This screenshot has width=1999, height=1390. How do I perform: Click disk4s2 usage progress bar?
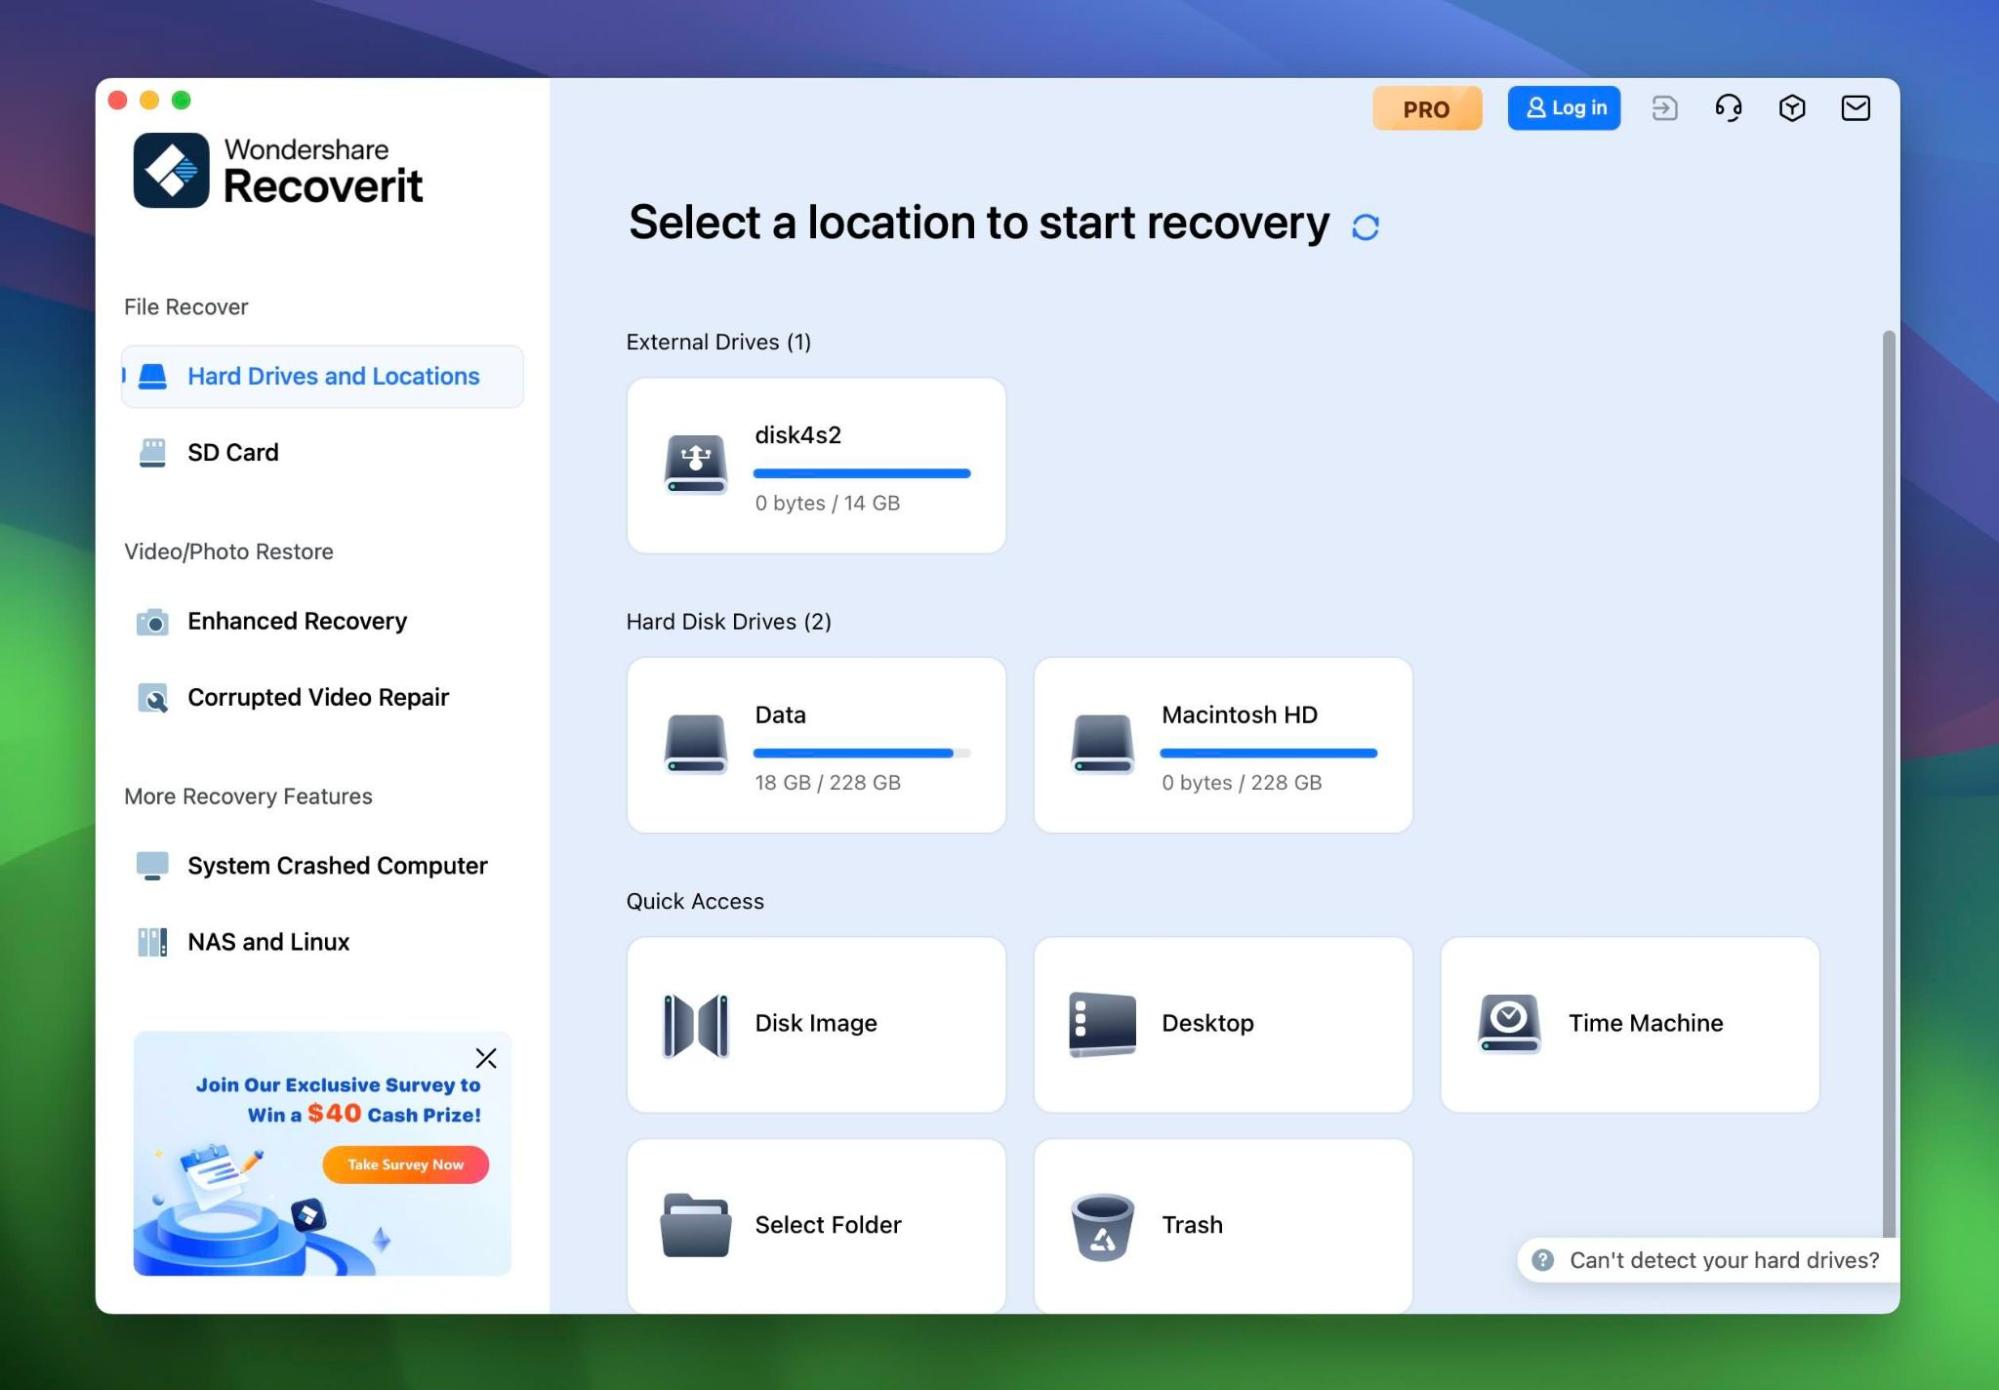pyautogui.click(x=862, y=473)
